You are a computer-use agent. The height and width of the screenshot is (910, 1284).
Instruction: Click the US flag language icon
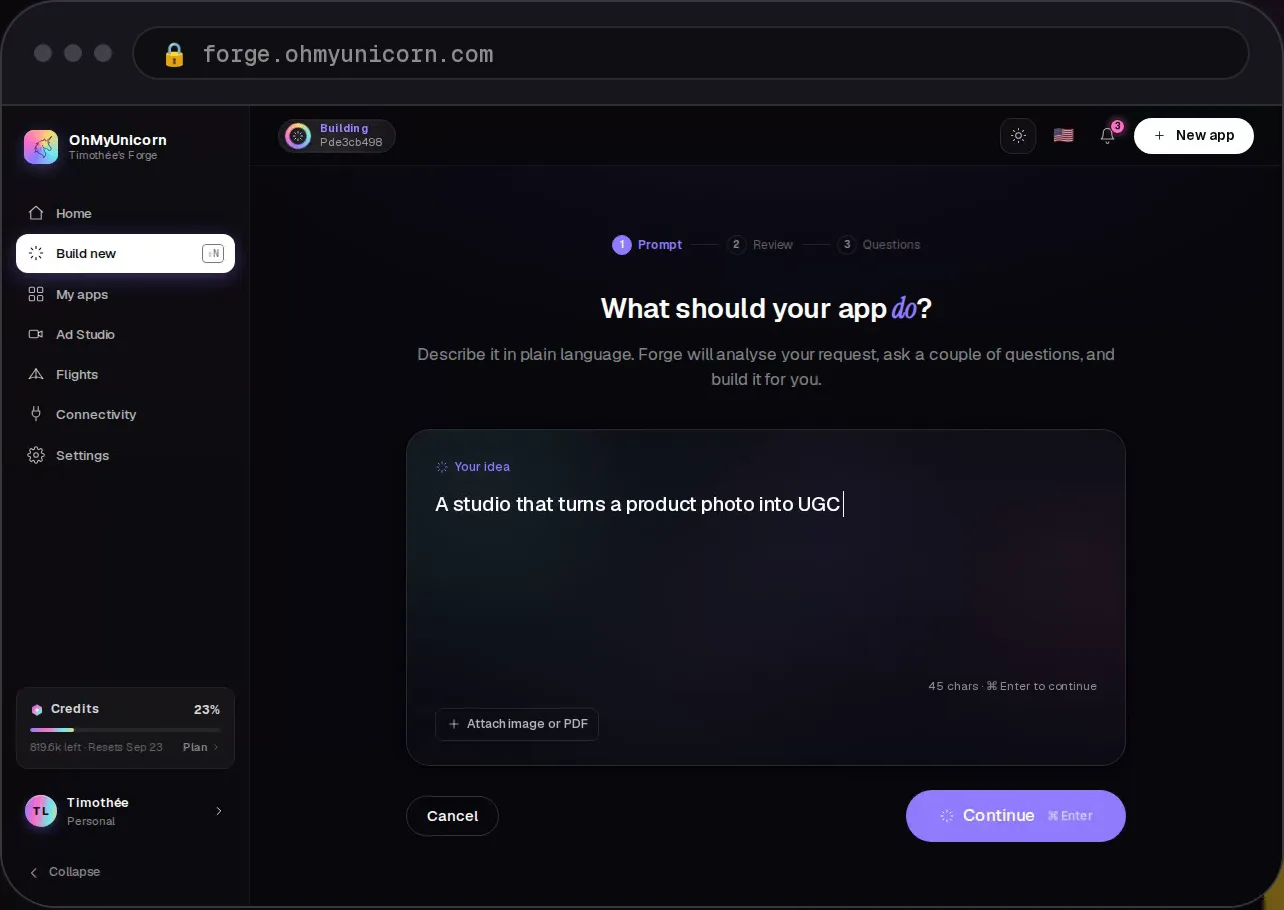pos(1063,135)
